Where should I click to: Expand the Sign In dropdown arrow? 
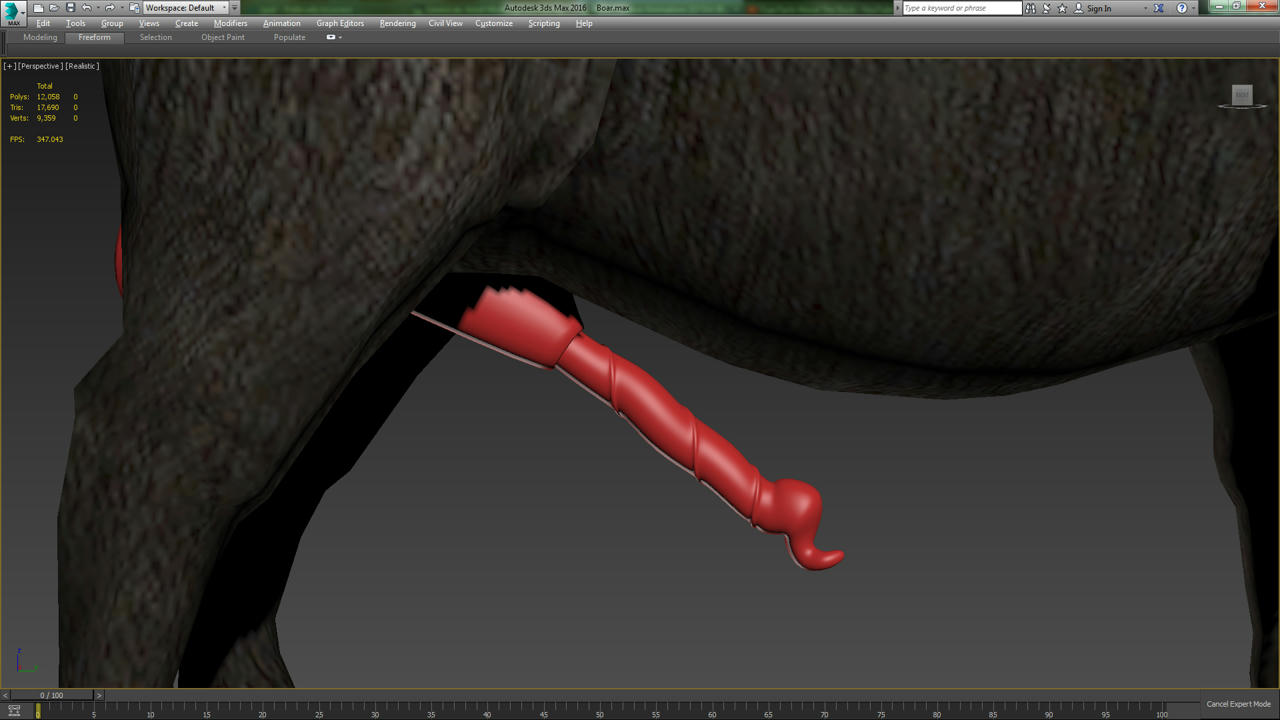click(x=1145, y=9)
